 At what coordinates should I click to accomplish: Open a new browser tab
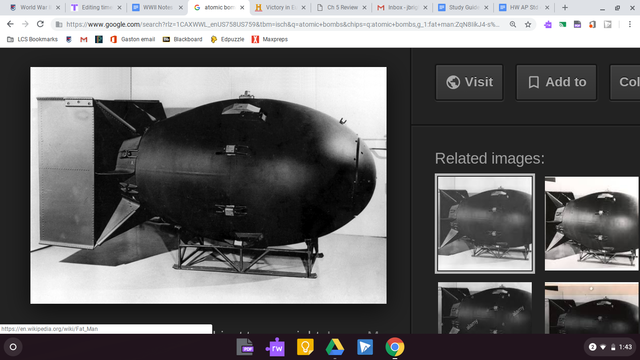[565, 7]
